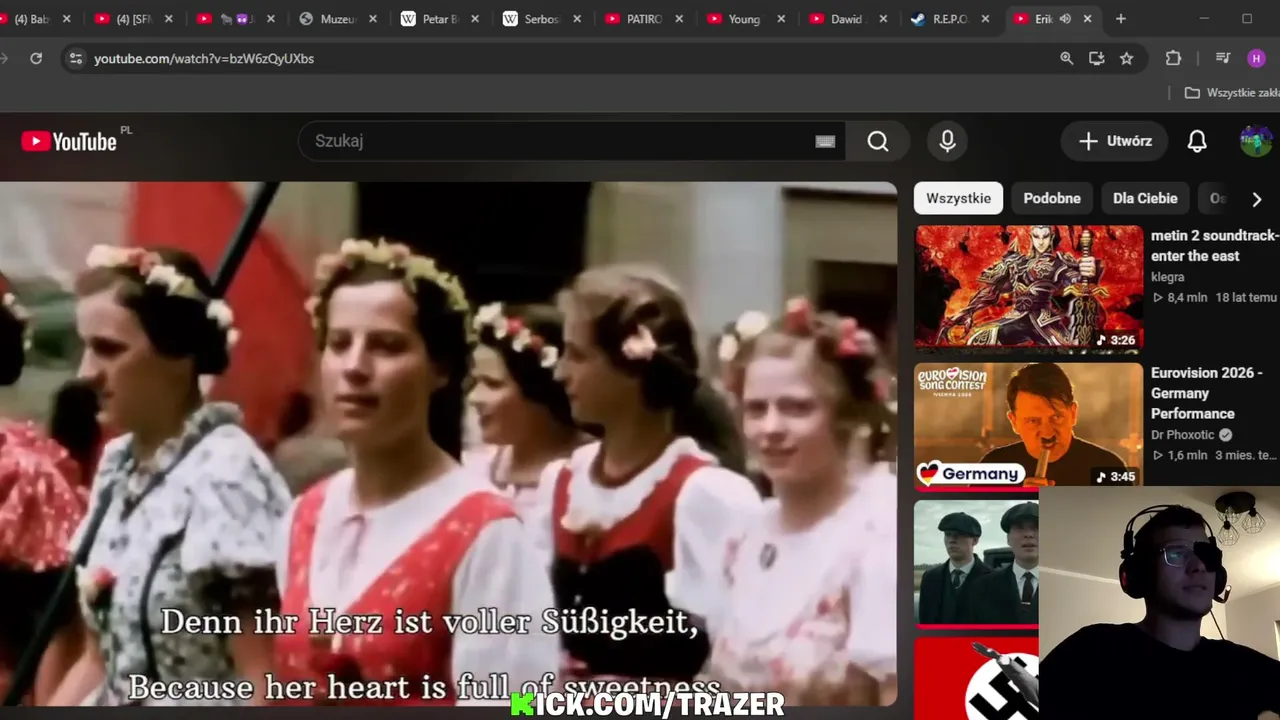This screenshot has height=720, width=1280.
Task: Close the active Erika tab
Action: point(1088,19)
